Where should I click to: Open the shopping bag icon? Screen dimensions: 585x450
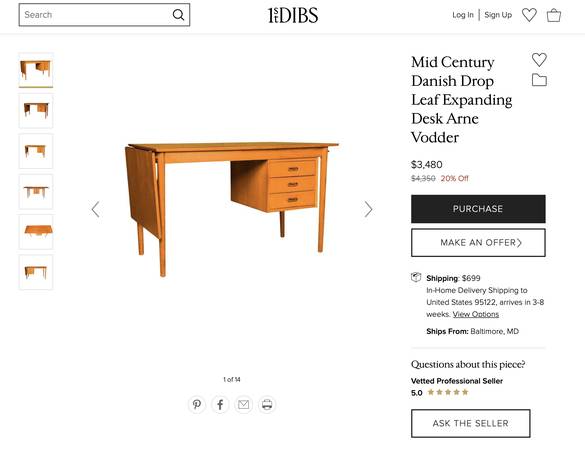(x=554, y=15)
